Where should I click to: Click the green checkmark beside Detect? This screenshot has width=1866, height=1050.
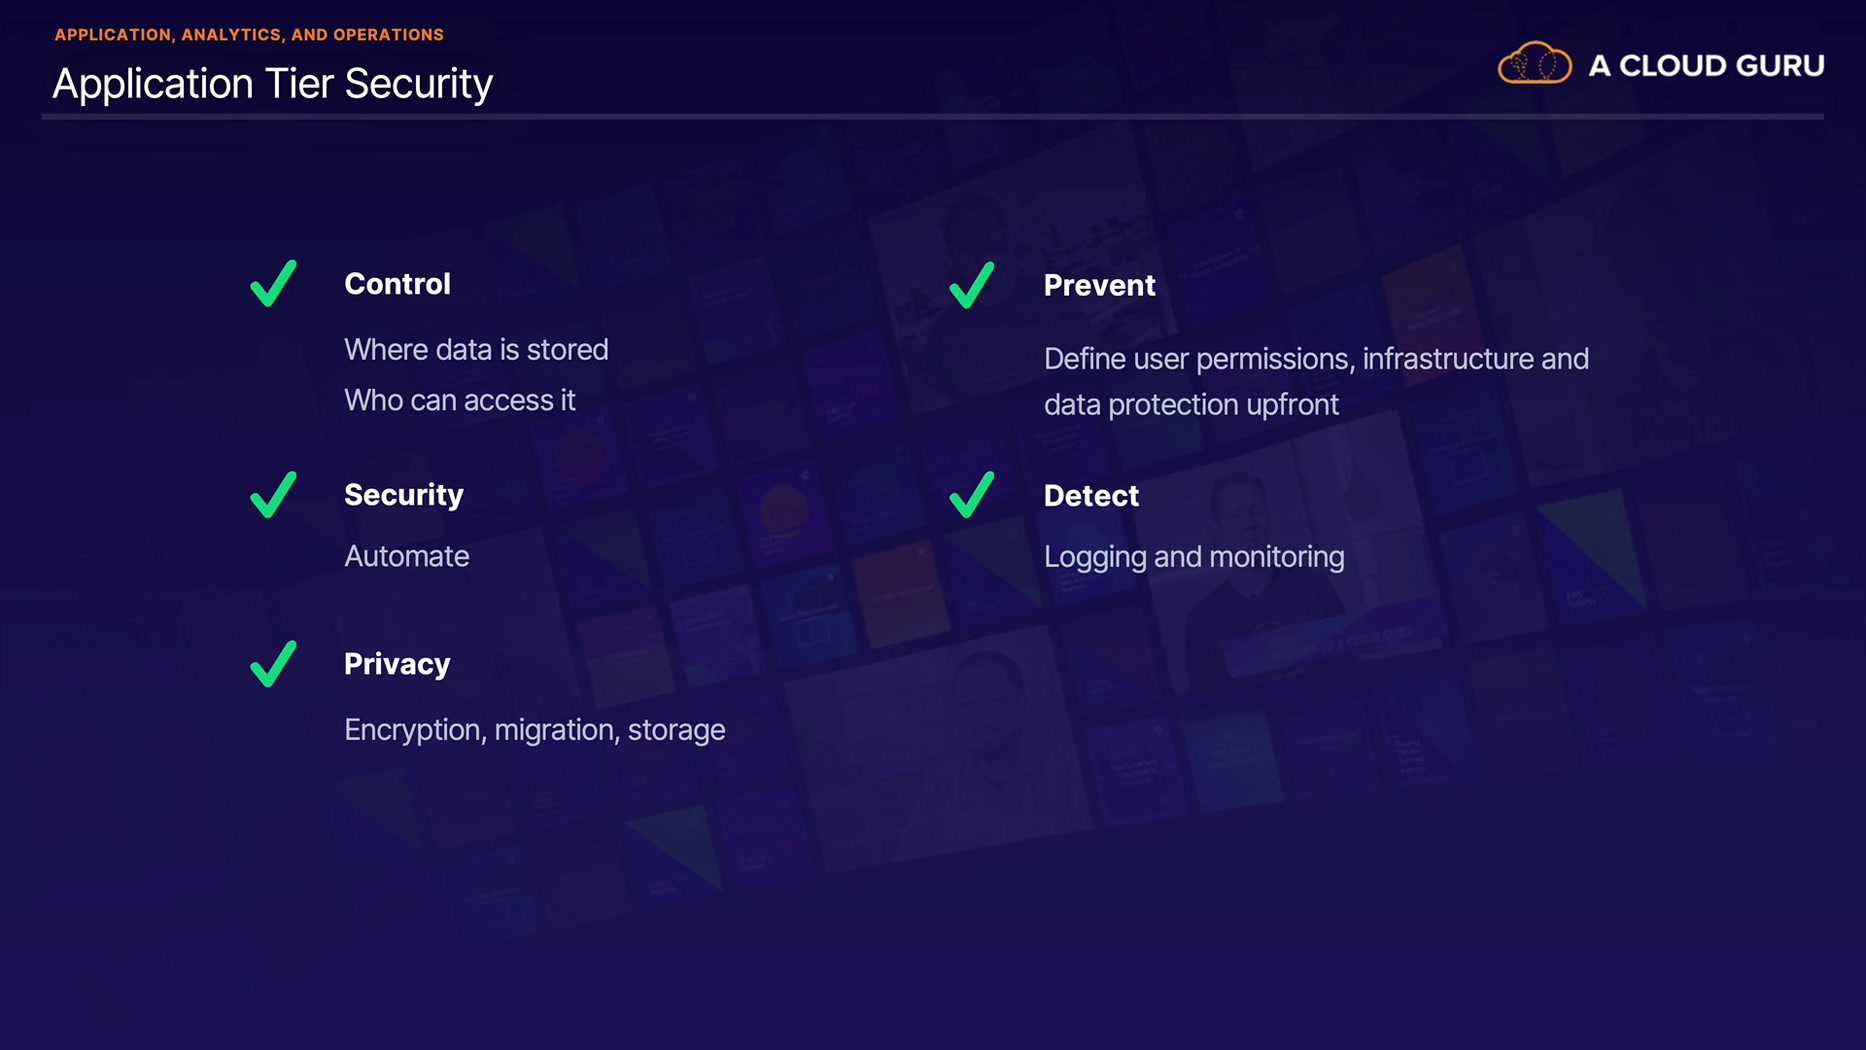pos(971,495)
